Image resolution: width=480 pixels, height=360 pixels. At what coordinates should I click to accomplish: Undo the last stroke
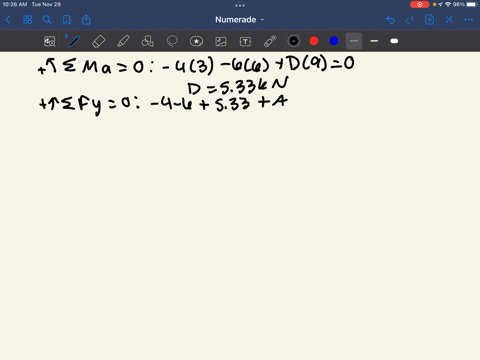click(390, 20)
